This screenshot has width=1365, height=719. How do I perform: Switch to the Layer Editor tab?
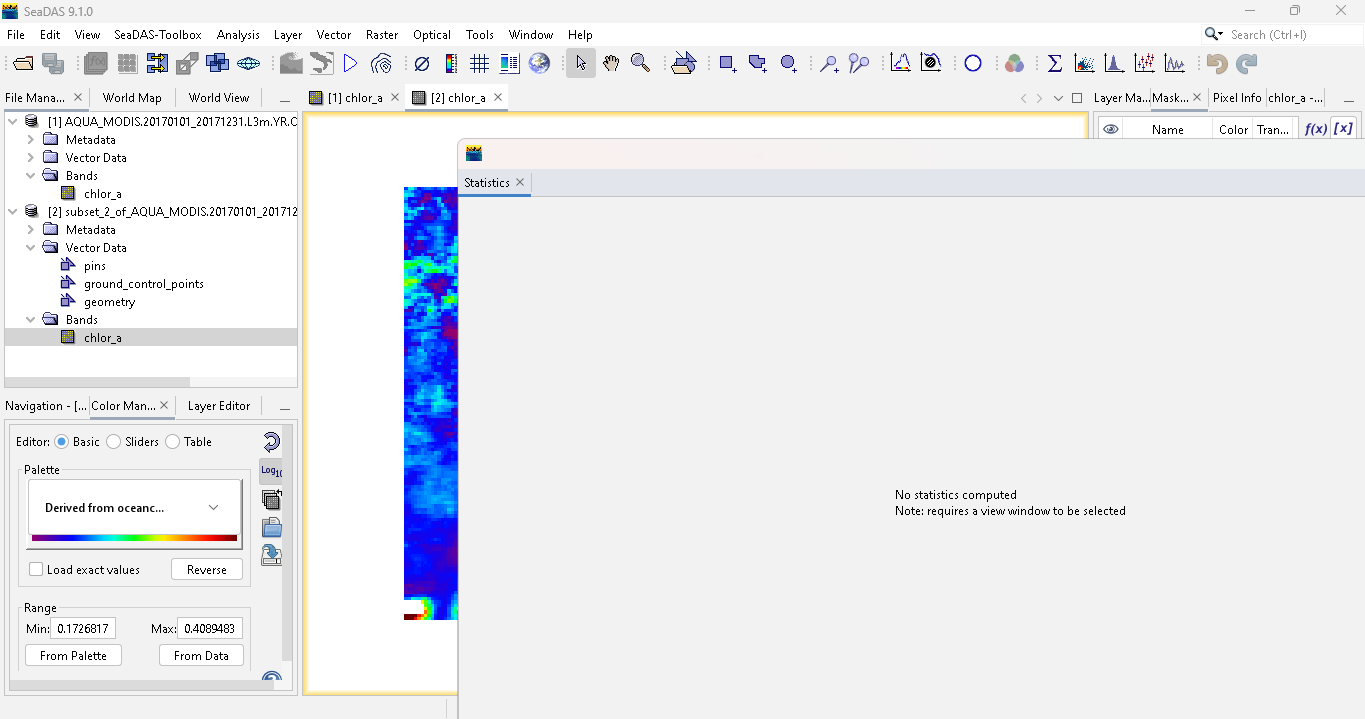(x=219, y=406)
